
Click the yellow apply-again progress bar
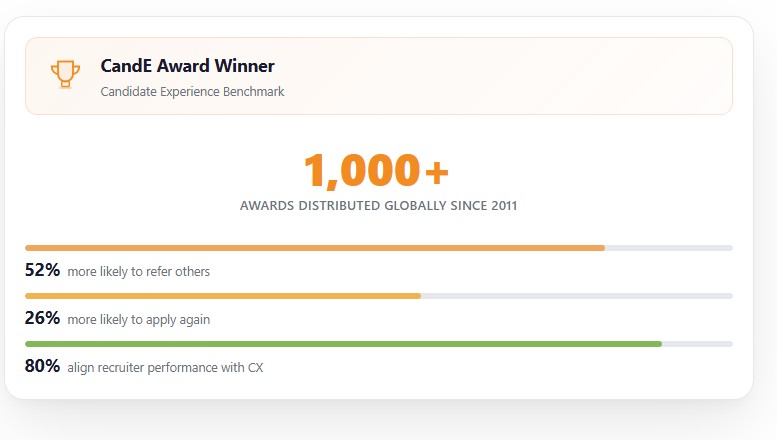tap(223, 296)
